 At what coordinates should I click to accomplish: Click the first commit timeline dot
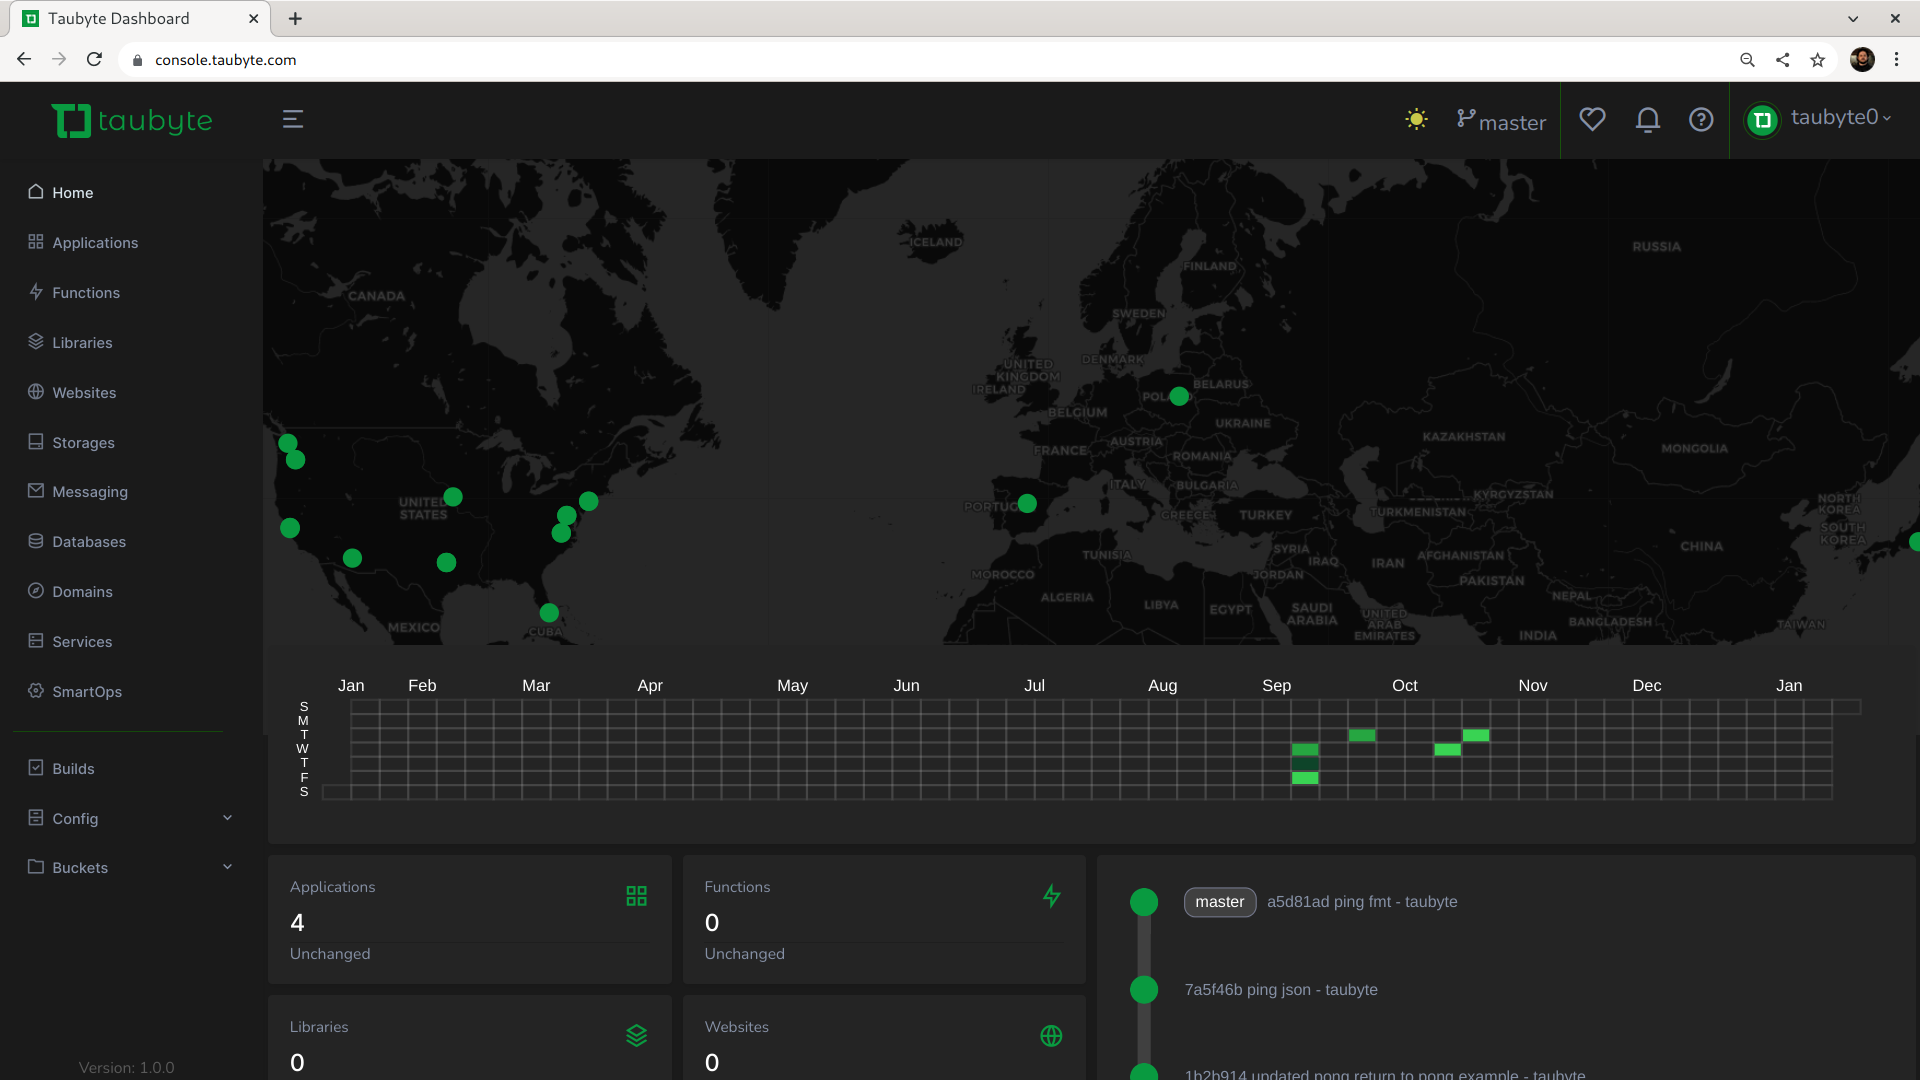[1144, 902]
